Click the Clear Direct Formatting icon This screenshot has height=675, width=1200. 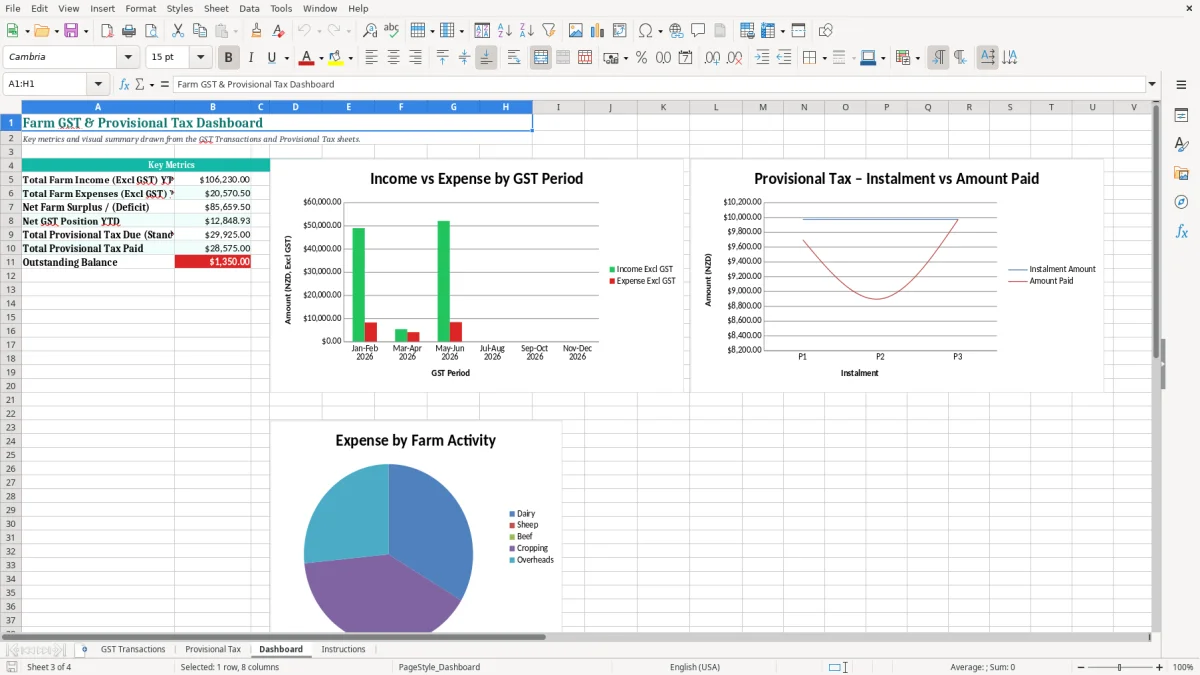pyautogui.click(x=279, y=31)
